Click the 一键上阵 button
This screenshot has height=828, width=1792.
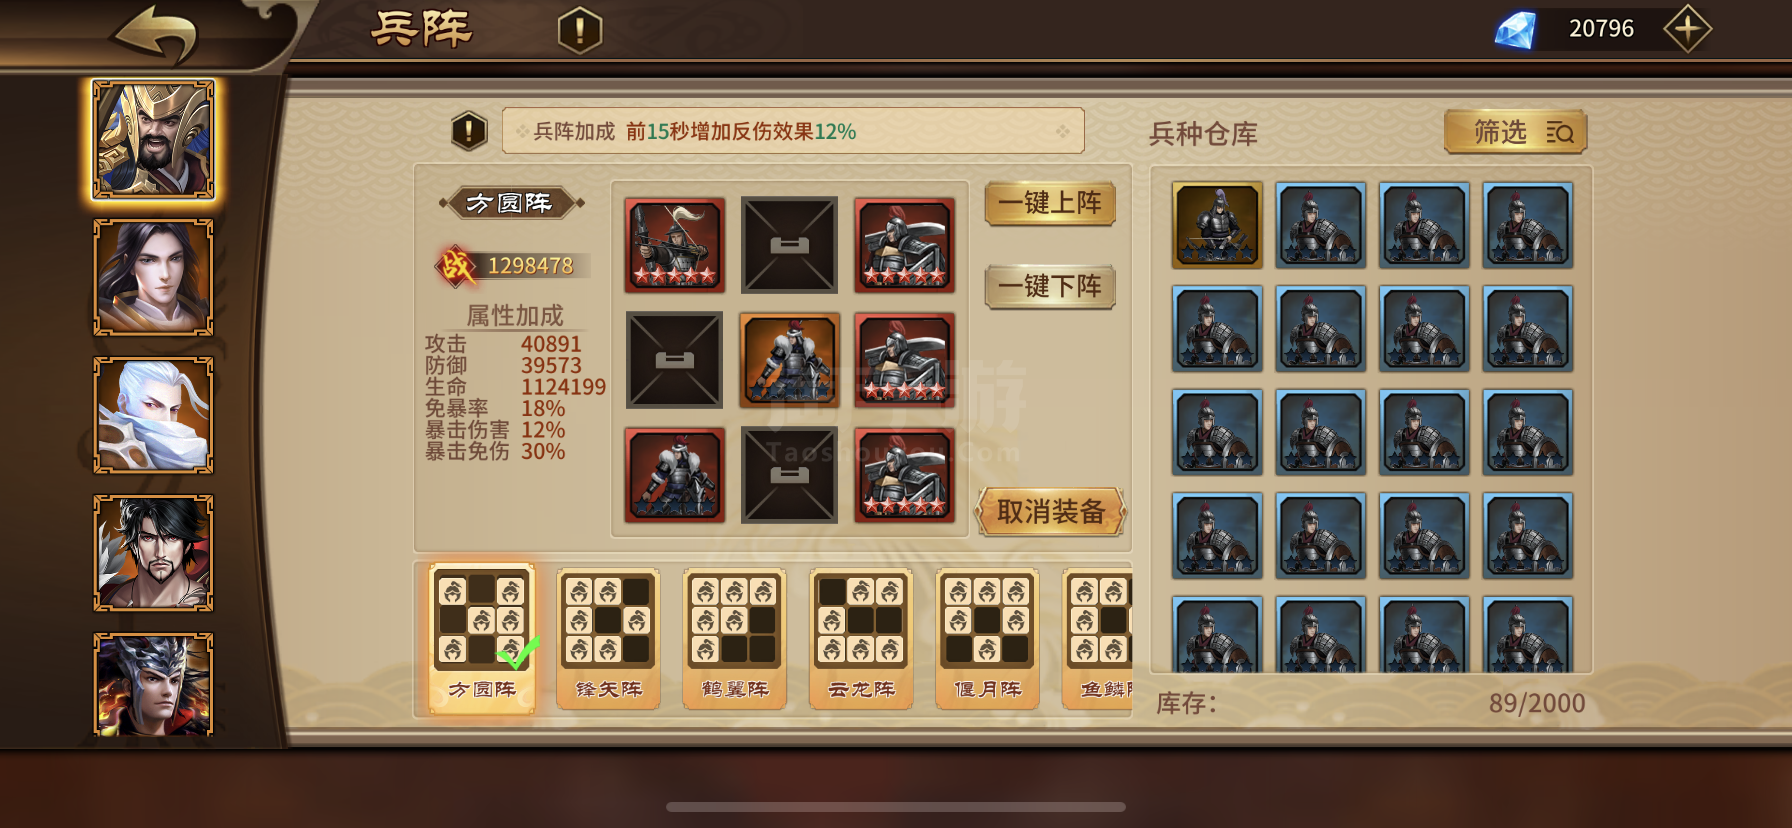(1050, 204)
